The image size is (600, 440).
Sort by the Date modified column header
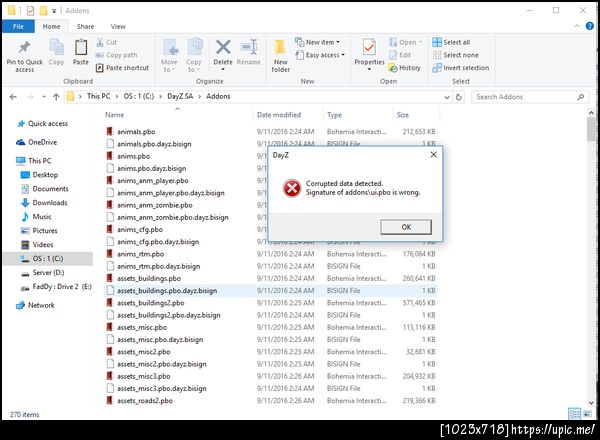(x=279, y=115)
